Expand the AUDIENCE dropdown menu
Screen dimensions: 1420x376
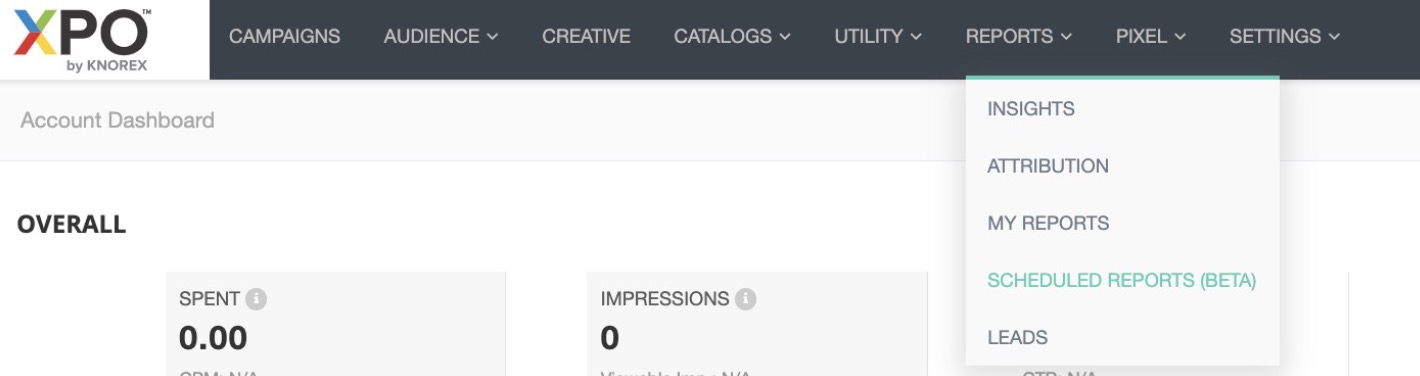point(441,37)
